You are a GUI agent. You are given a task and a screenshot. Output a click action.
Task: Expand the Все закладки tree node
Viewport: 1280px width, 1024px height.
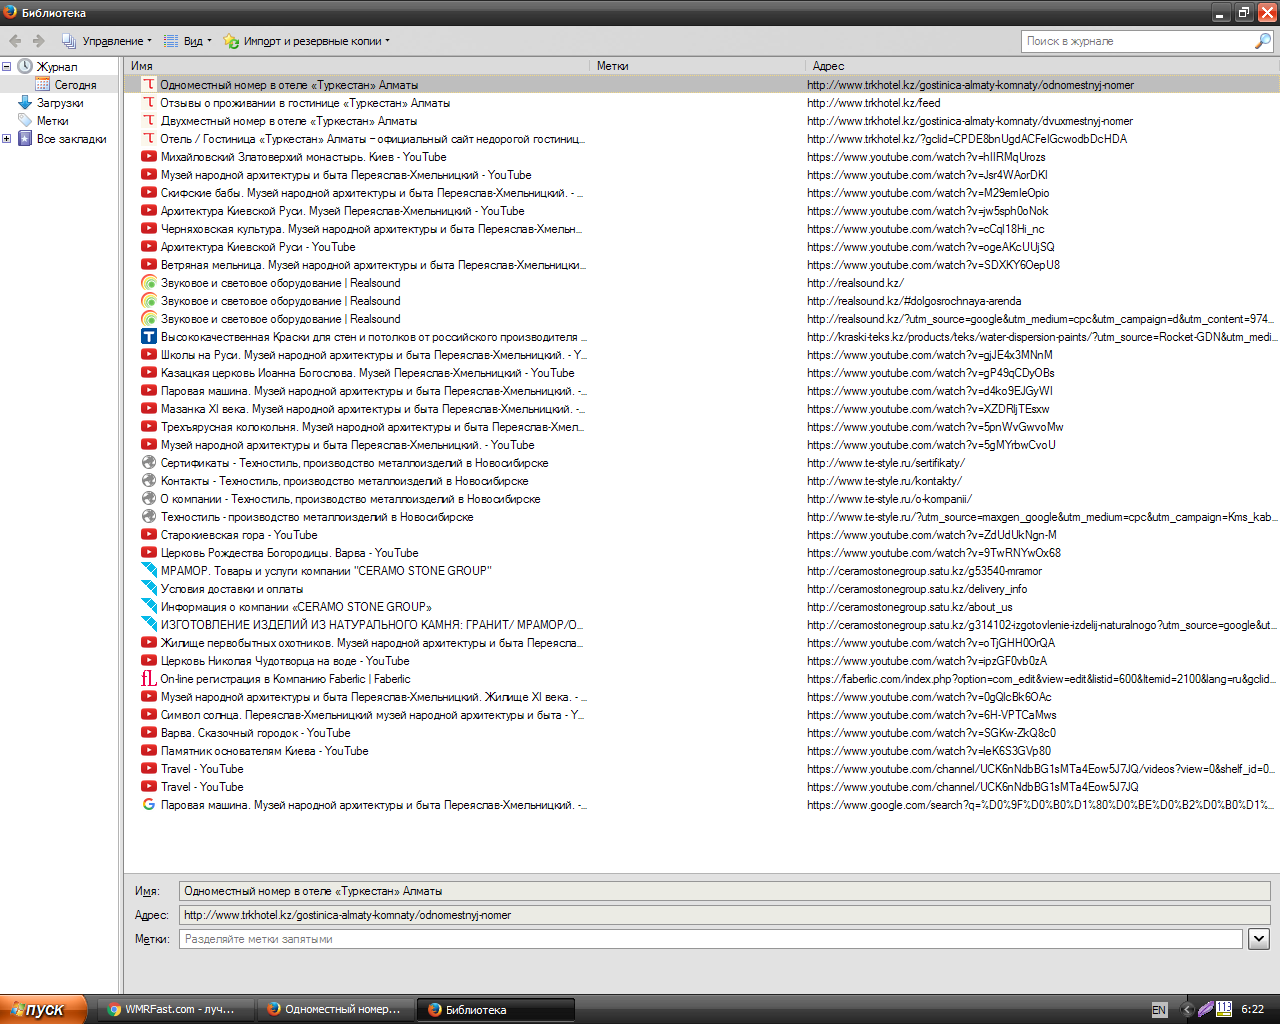pyautogui.click(x=6, y=139)
